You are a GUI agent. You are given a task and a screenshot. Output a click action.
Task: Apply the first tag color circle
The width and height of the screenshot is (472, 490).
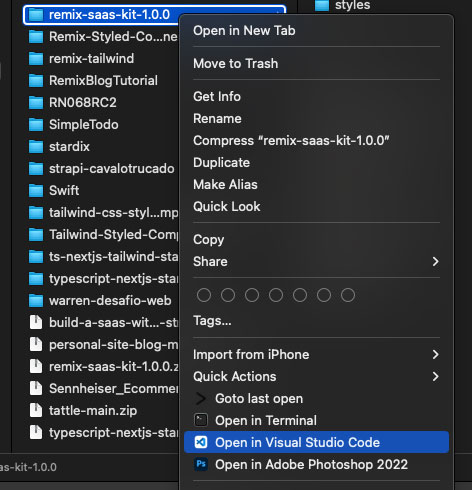click(x=204, y=295)
